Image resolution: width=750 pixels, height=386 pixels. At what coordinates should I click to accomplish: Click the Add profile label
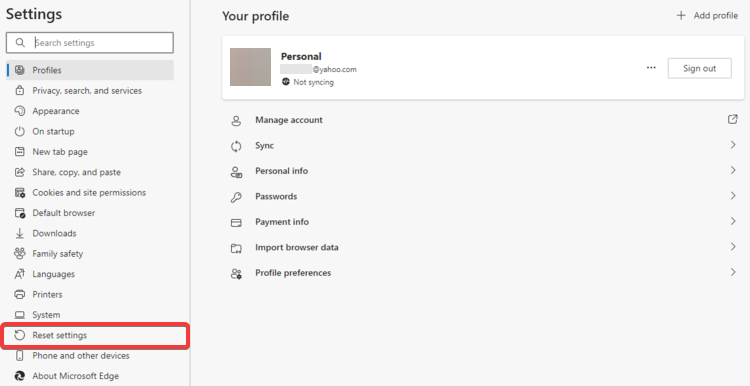pyautogui.click(x=716, y=15)
